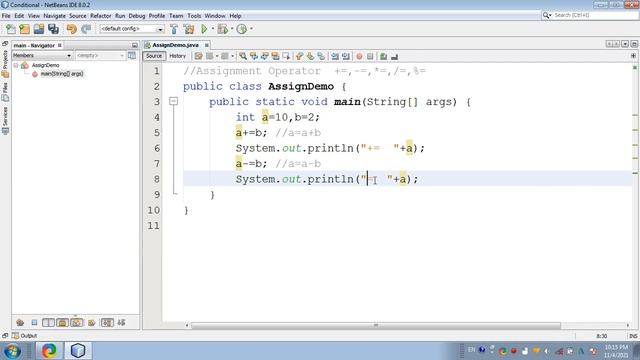
Task: Toggle Show Static Members in the Navigator
Action: coord(48,323)
